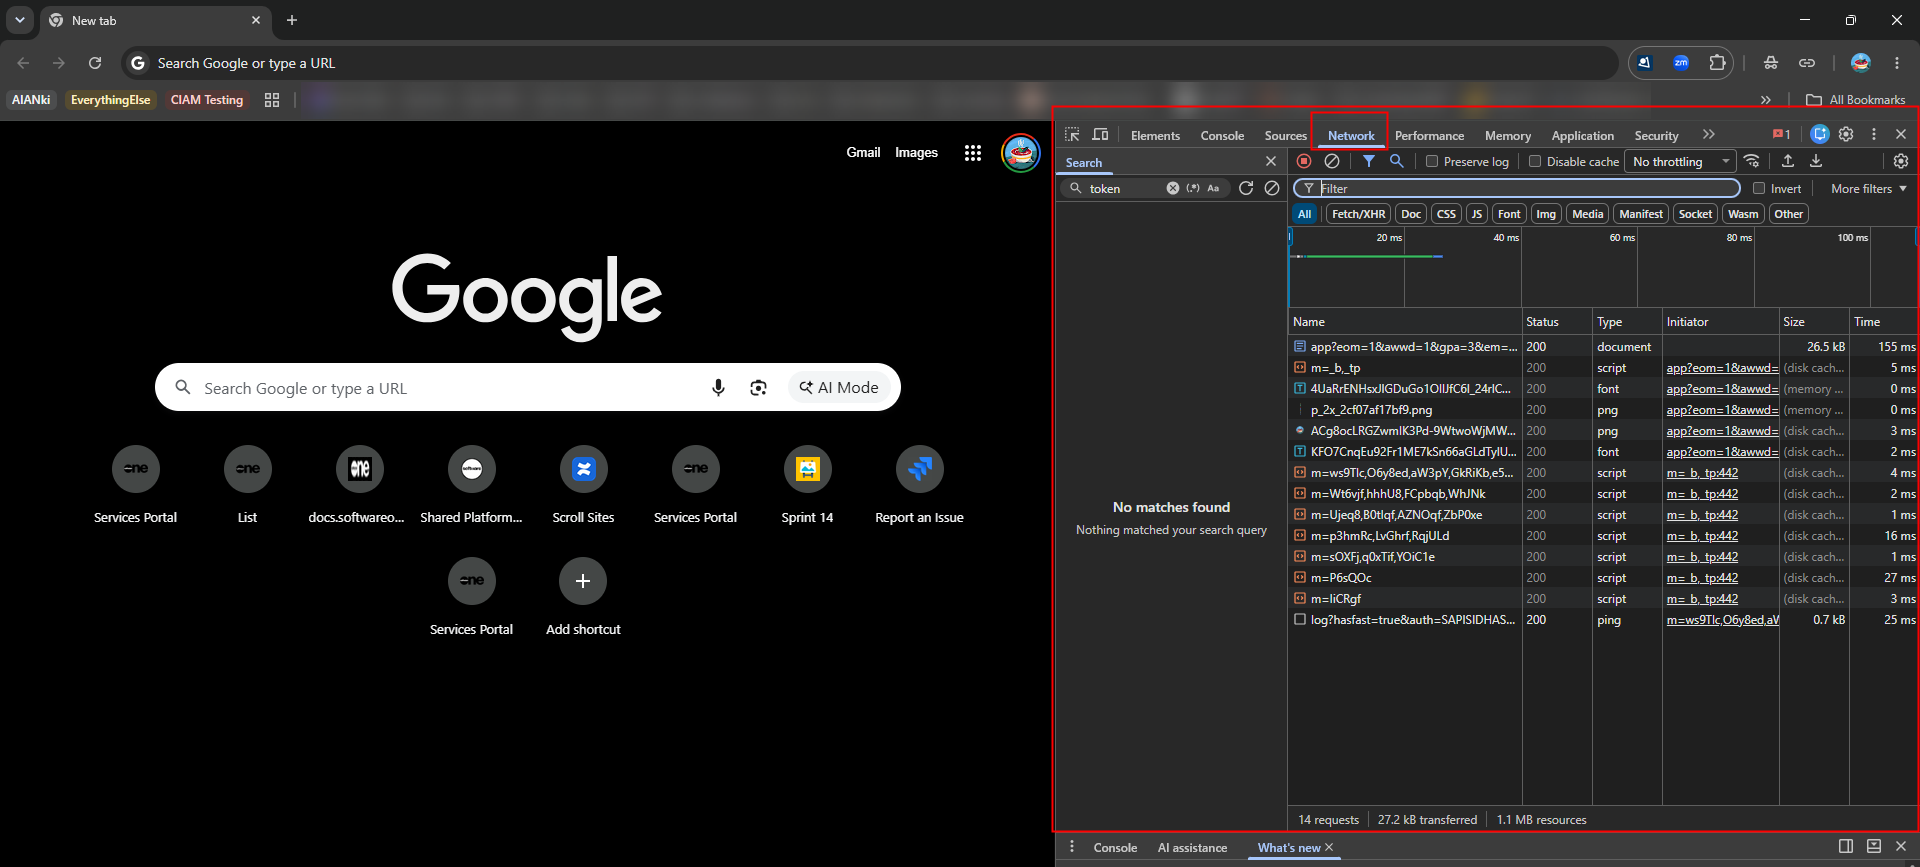Open the bookmarks tab groups grid icon
1920x867 pixels.
272,100
